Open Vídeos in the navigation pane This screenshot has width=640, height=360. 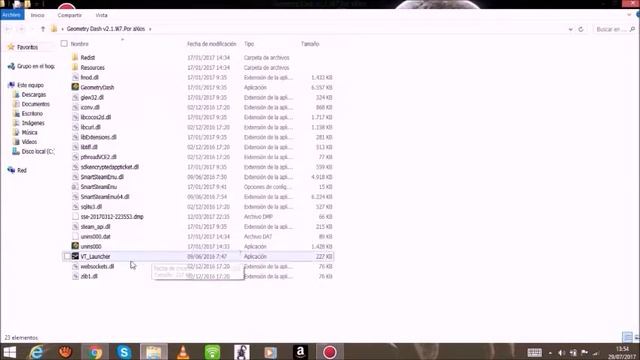29,142
